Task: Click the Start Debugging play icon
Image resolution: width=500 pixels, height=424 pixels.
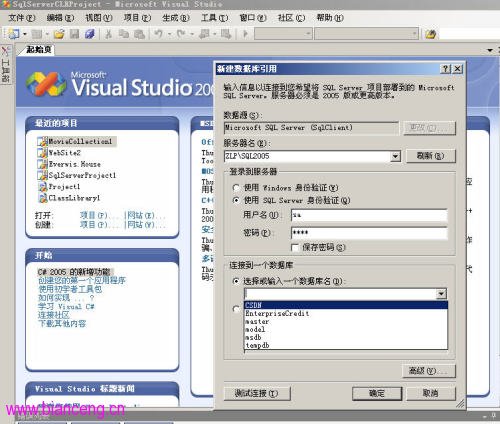Action: 246,34
